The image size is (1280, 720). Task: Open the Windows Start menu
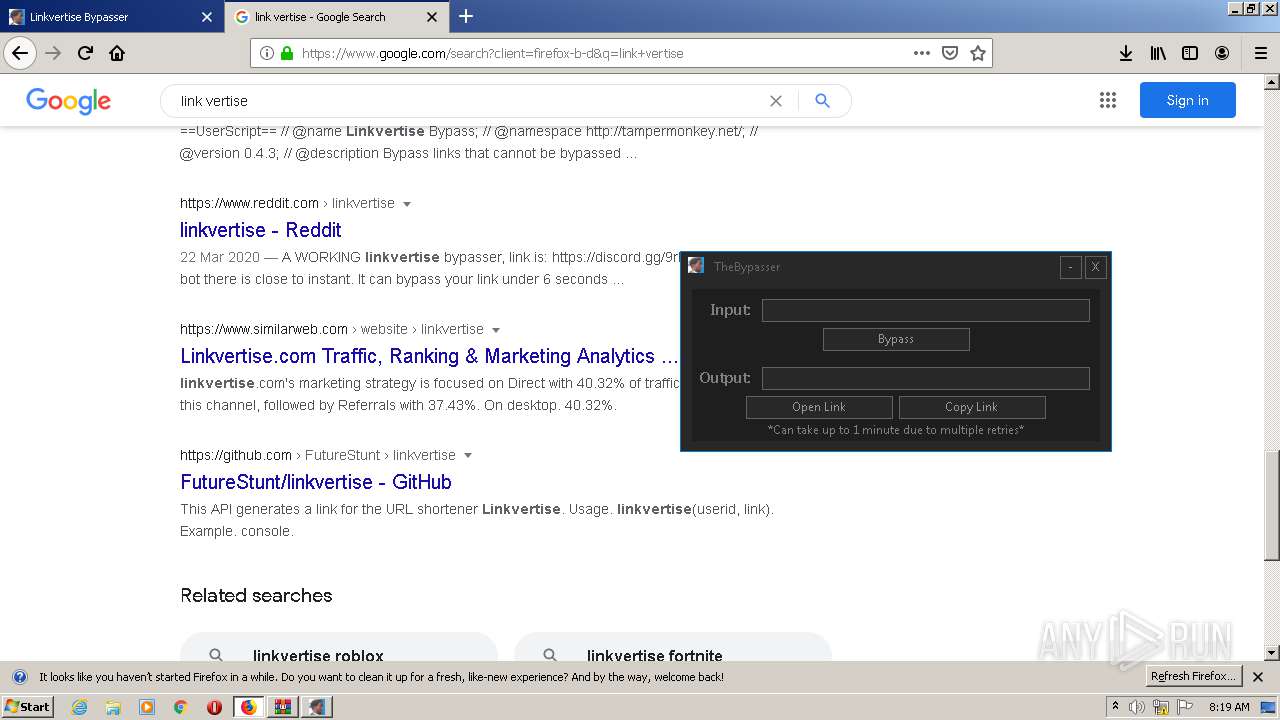tap(27, 707)
